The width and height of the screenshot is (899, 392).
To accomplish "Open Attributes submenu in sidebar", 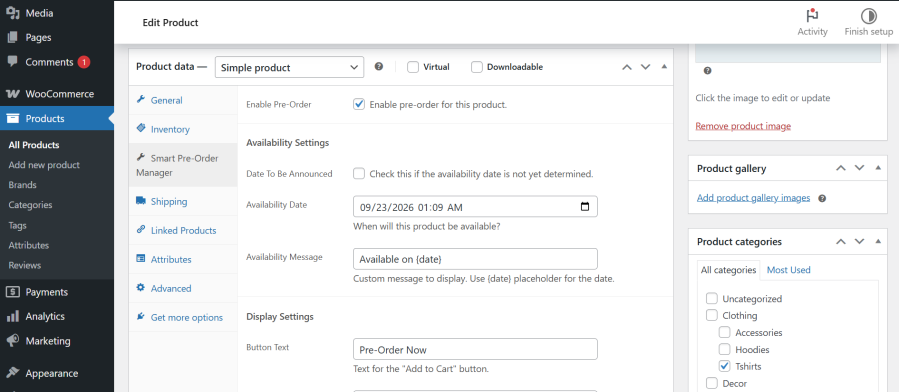I will tap(29, 245).
